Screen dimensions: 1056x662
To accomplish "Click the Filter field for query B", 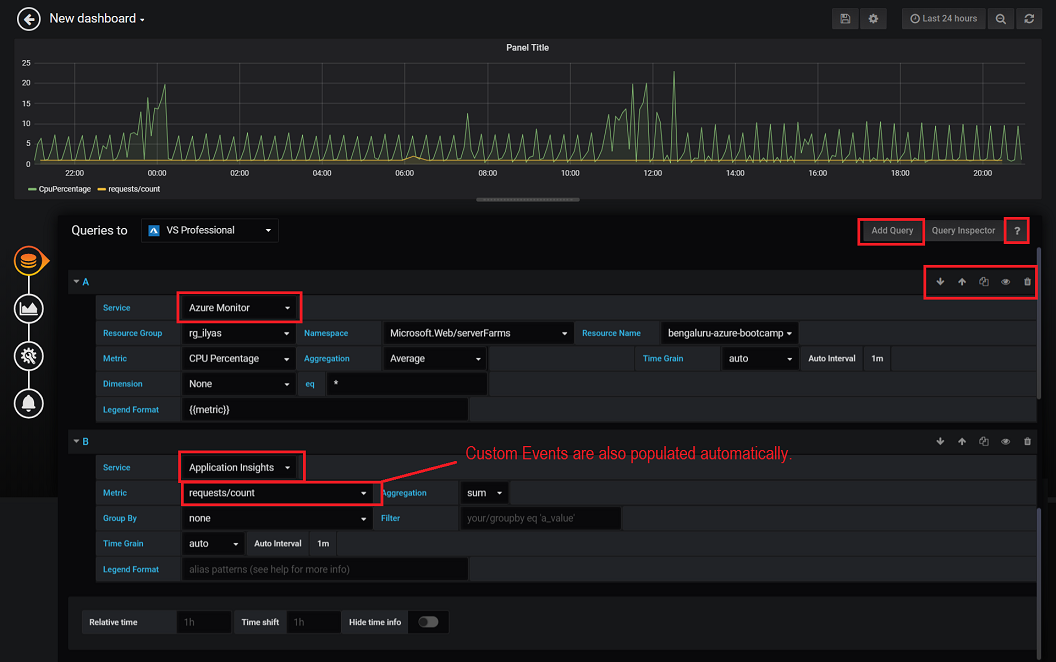I will tap(540, 519).
